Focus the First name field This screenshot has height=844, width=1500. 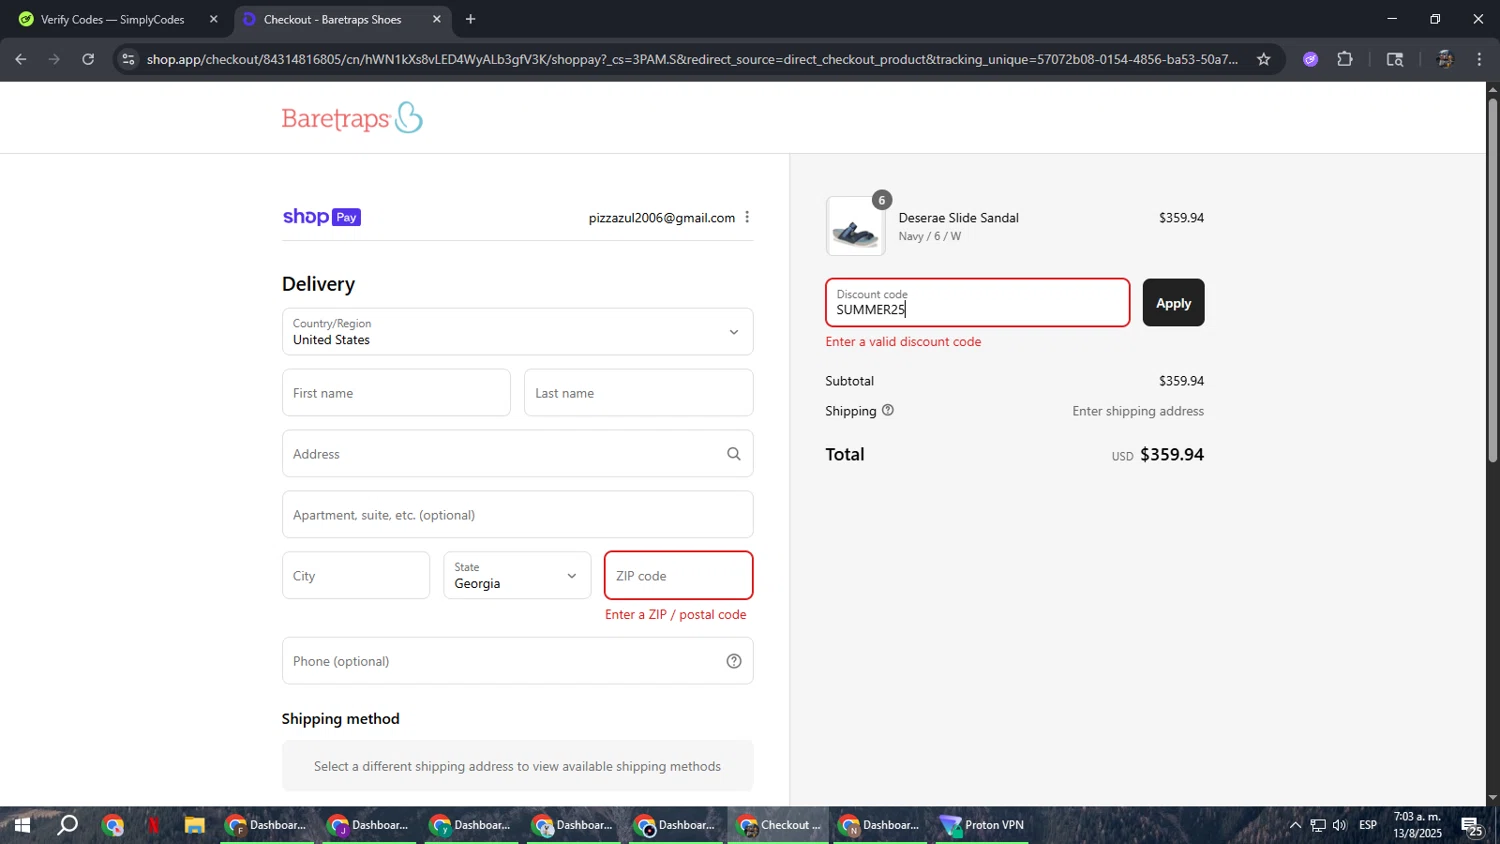[396, 393]
